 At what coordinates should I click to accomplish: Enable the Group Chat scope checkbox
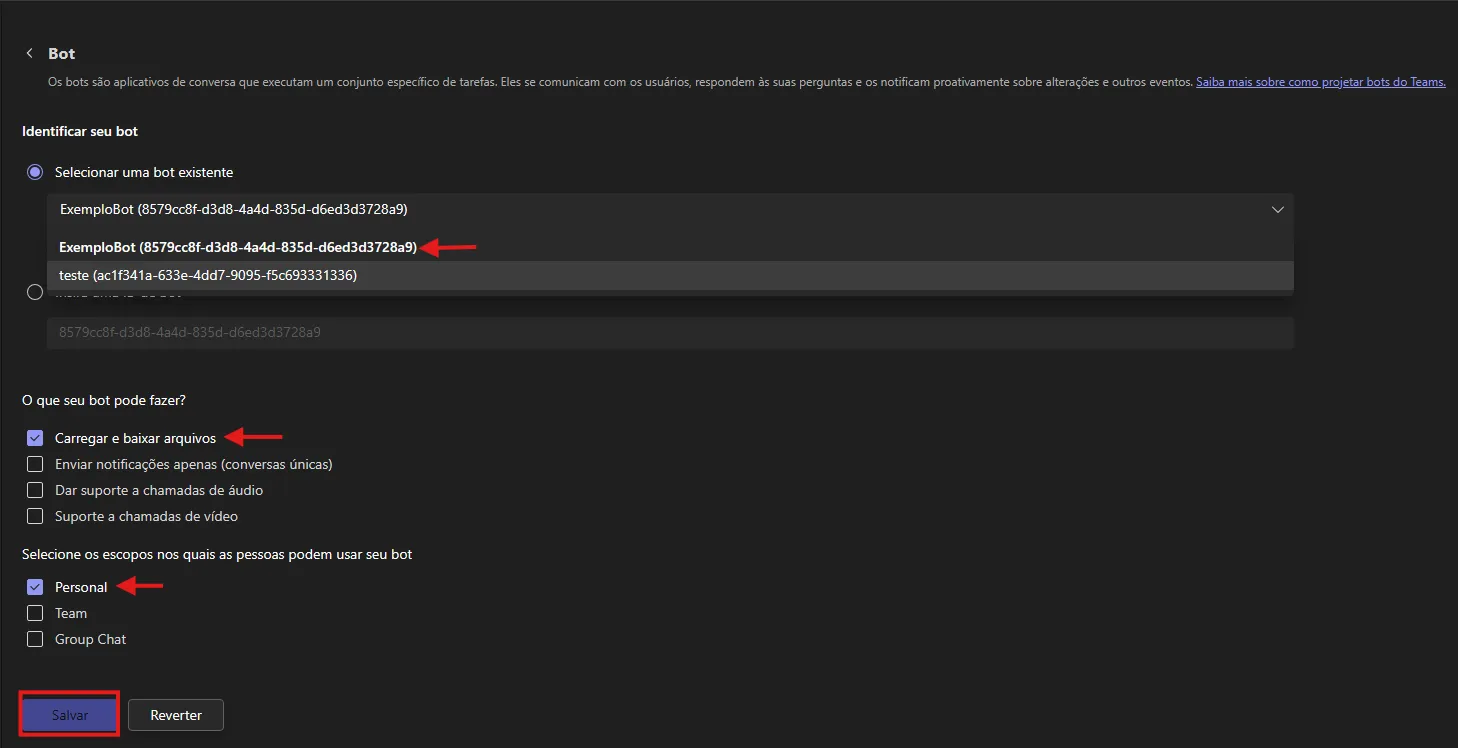[35, 639]
